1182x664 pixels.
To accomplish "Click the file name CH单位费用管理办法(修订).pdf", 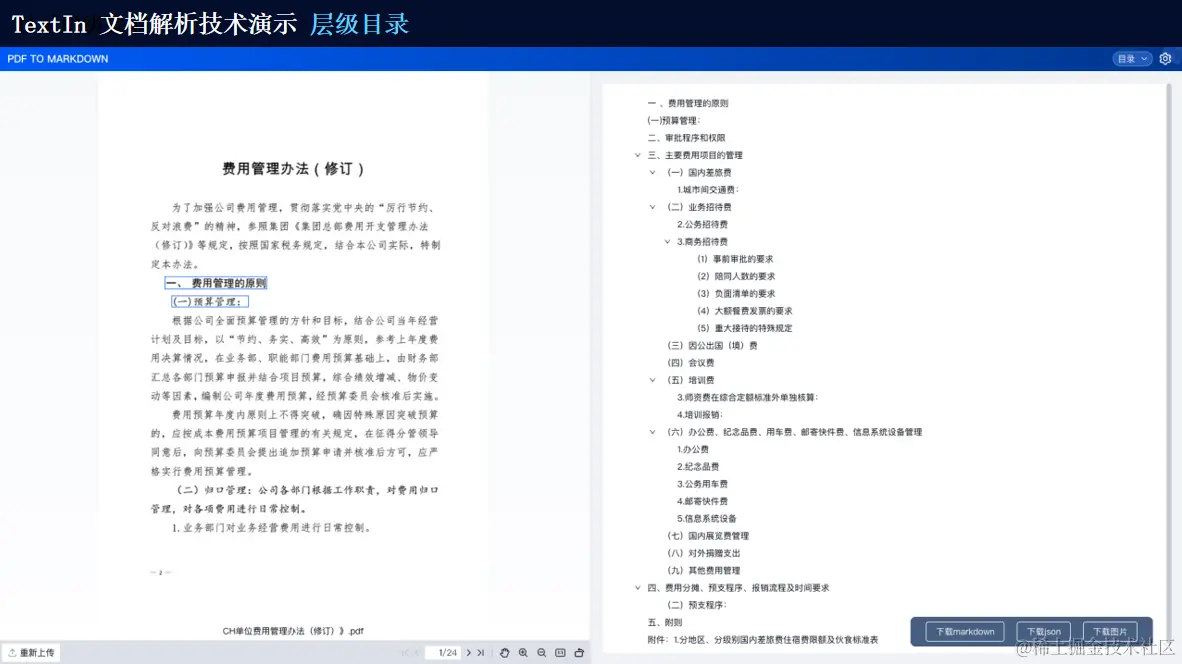I will [x=293, y=632].
